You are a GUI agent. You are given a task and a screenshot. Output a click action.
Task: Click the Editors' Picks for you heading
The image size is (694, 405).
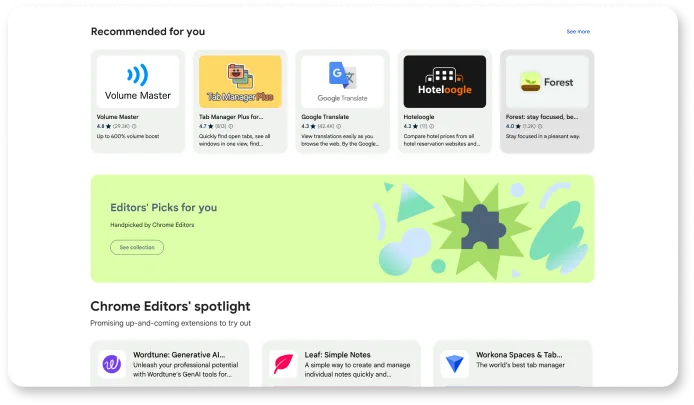click(163, 208)
